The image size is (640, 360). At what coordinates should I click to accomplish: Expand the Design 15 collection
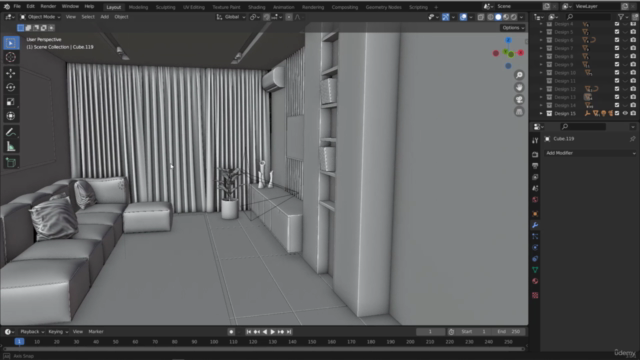click(541, 113)
